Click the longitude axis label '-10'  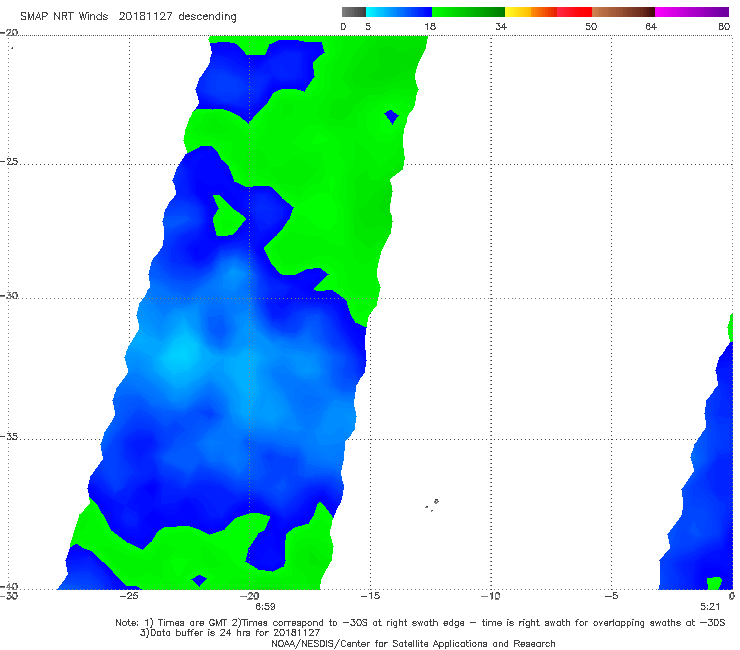[491, 596]
